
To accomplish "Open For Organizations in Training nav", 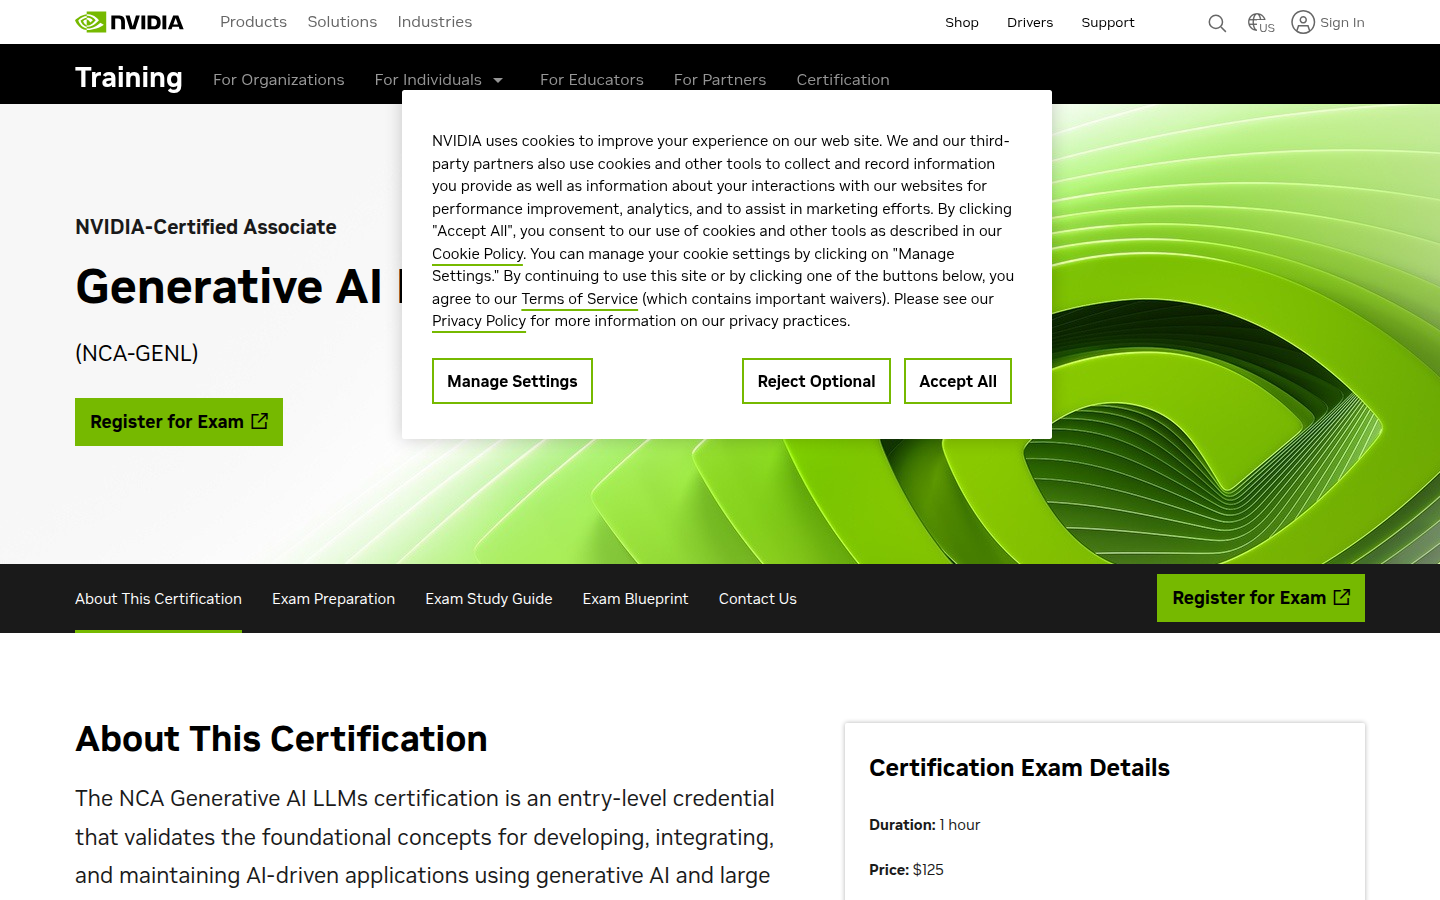I will [x=278, y=80].
